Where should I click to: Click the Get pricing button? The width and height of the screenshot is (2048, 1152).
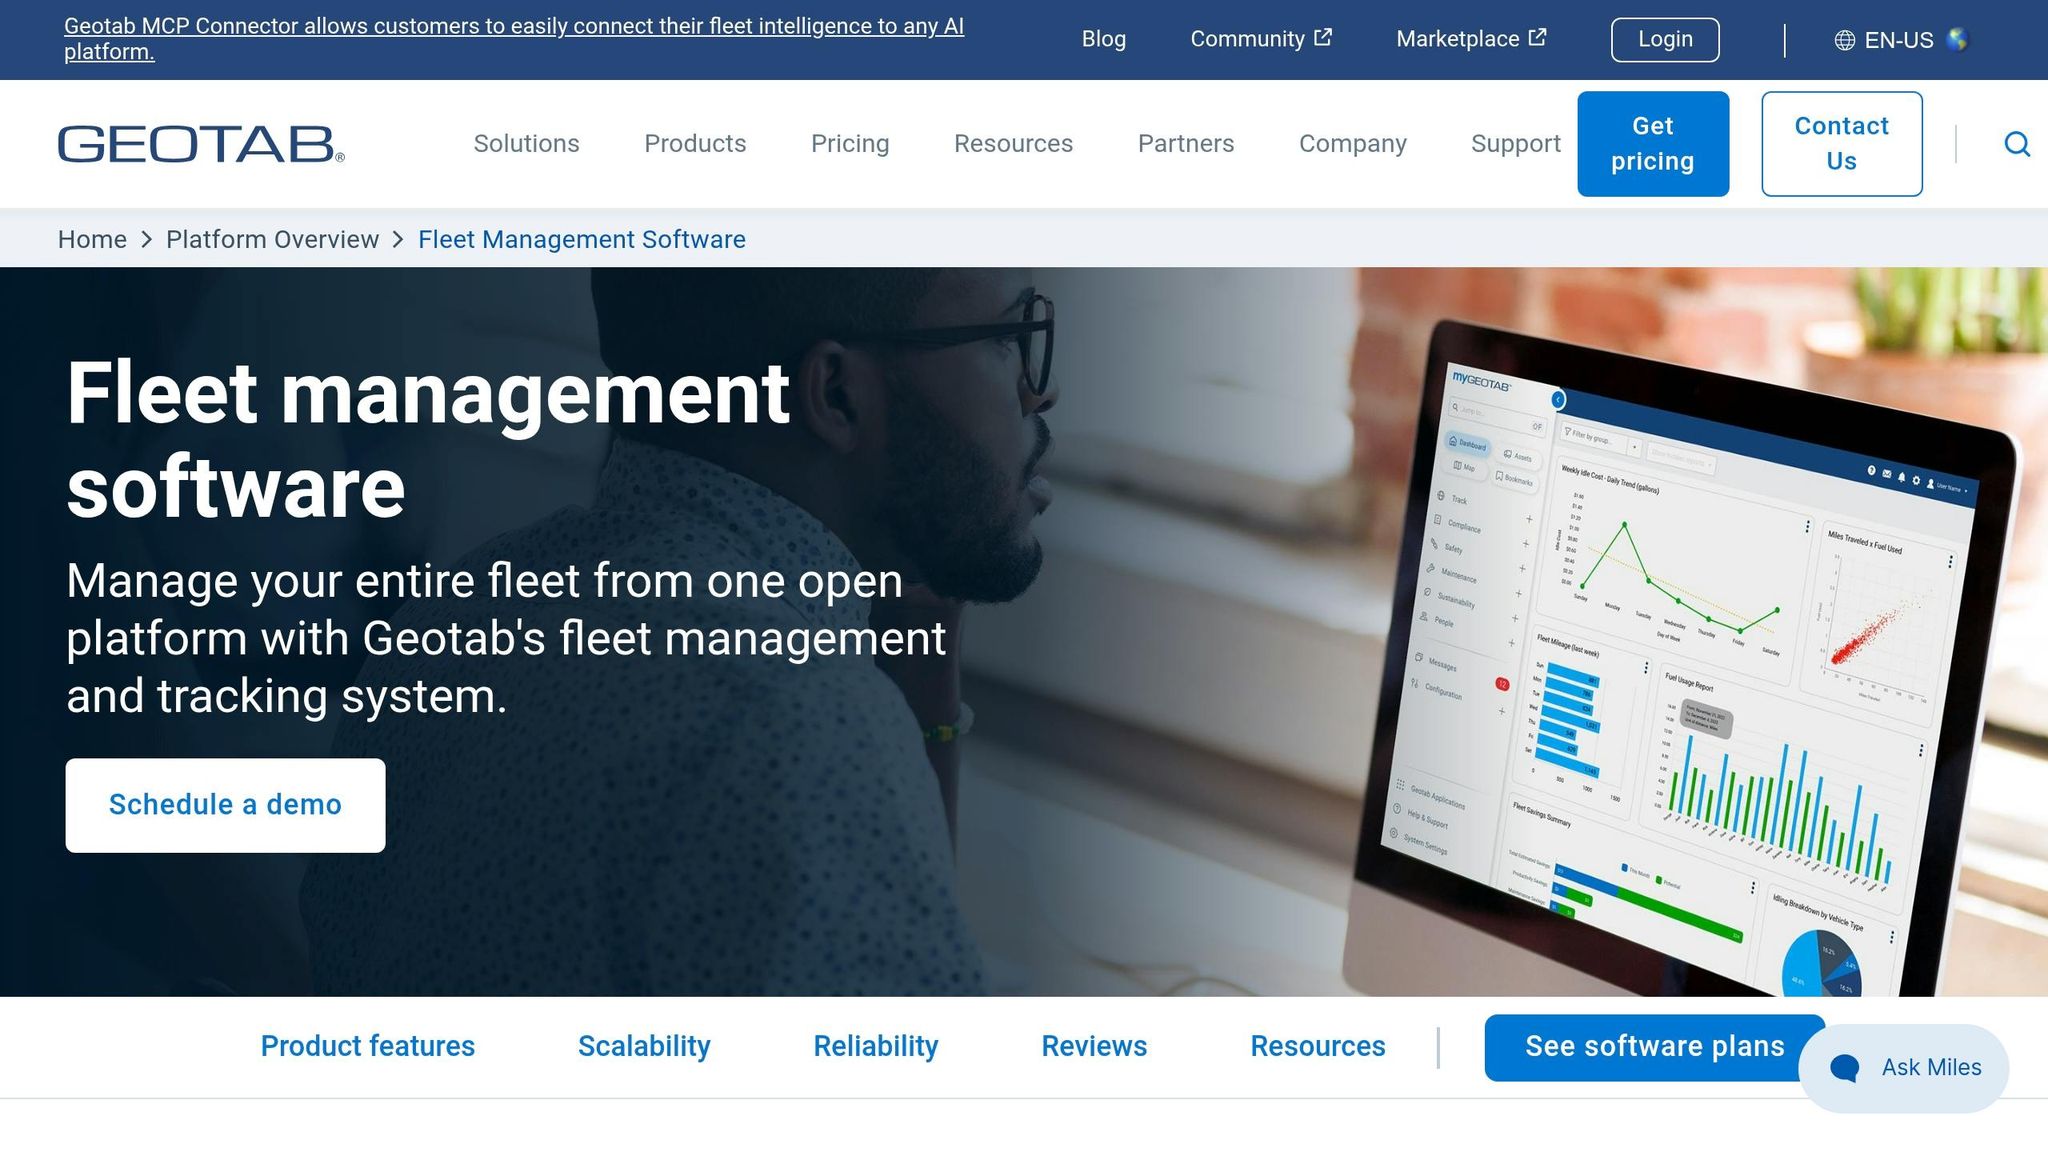[1653, 144]
